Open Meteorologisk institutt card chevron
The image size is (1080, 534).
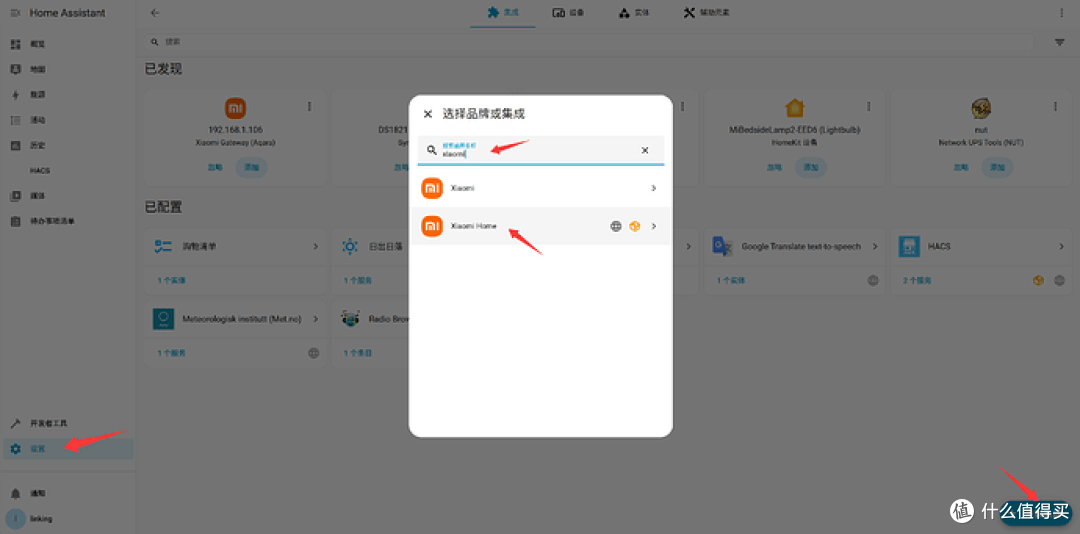(315, 319)
